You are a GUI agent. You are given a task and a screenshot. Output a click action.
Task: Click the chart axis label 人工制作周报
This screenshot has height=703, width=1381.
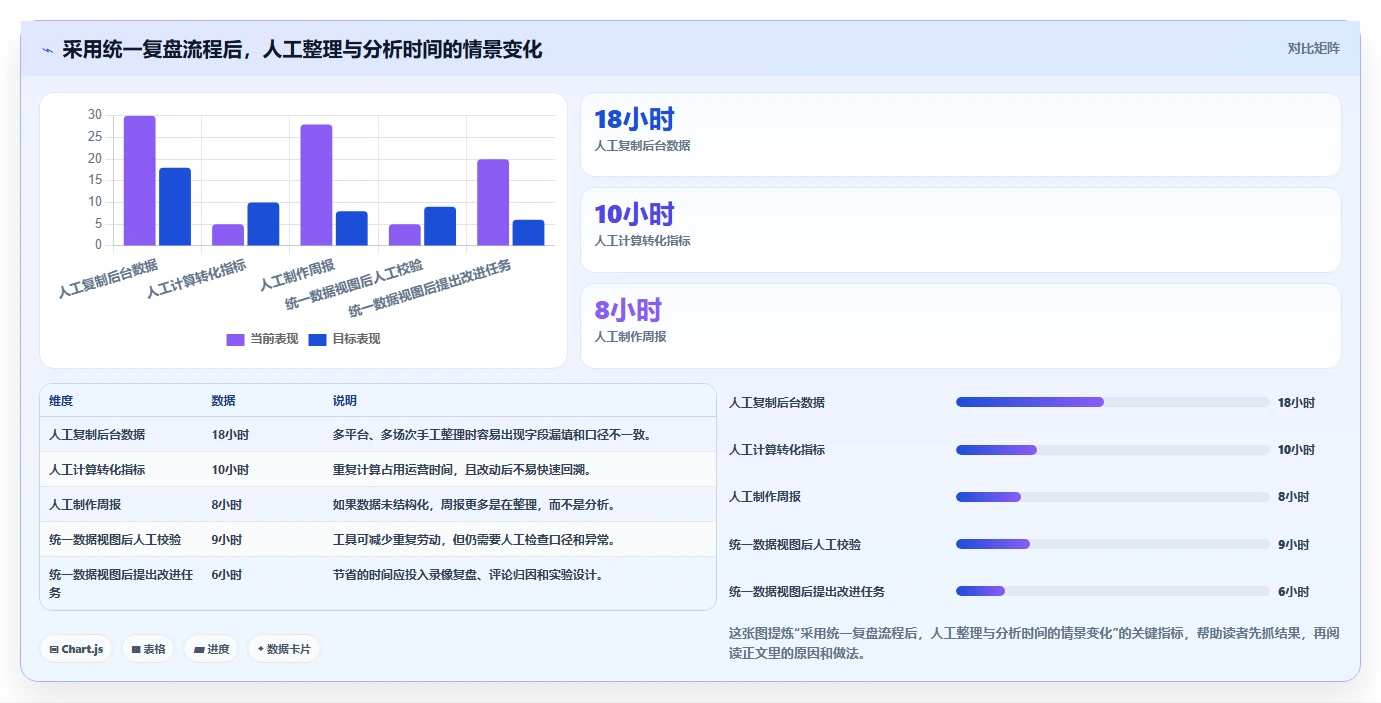297,274
